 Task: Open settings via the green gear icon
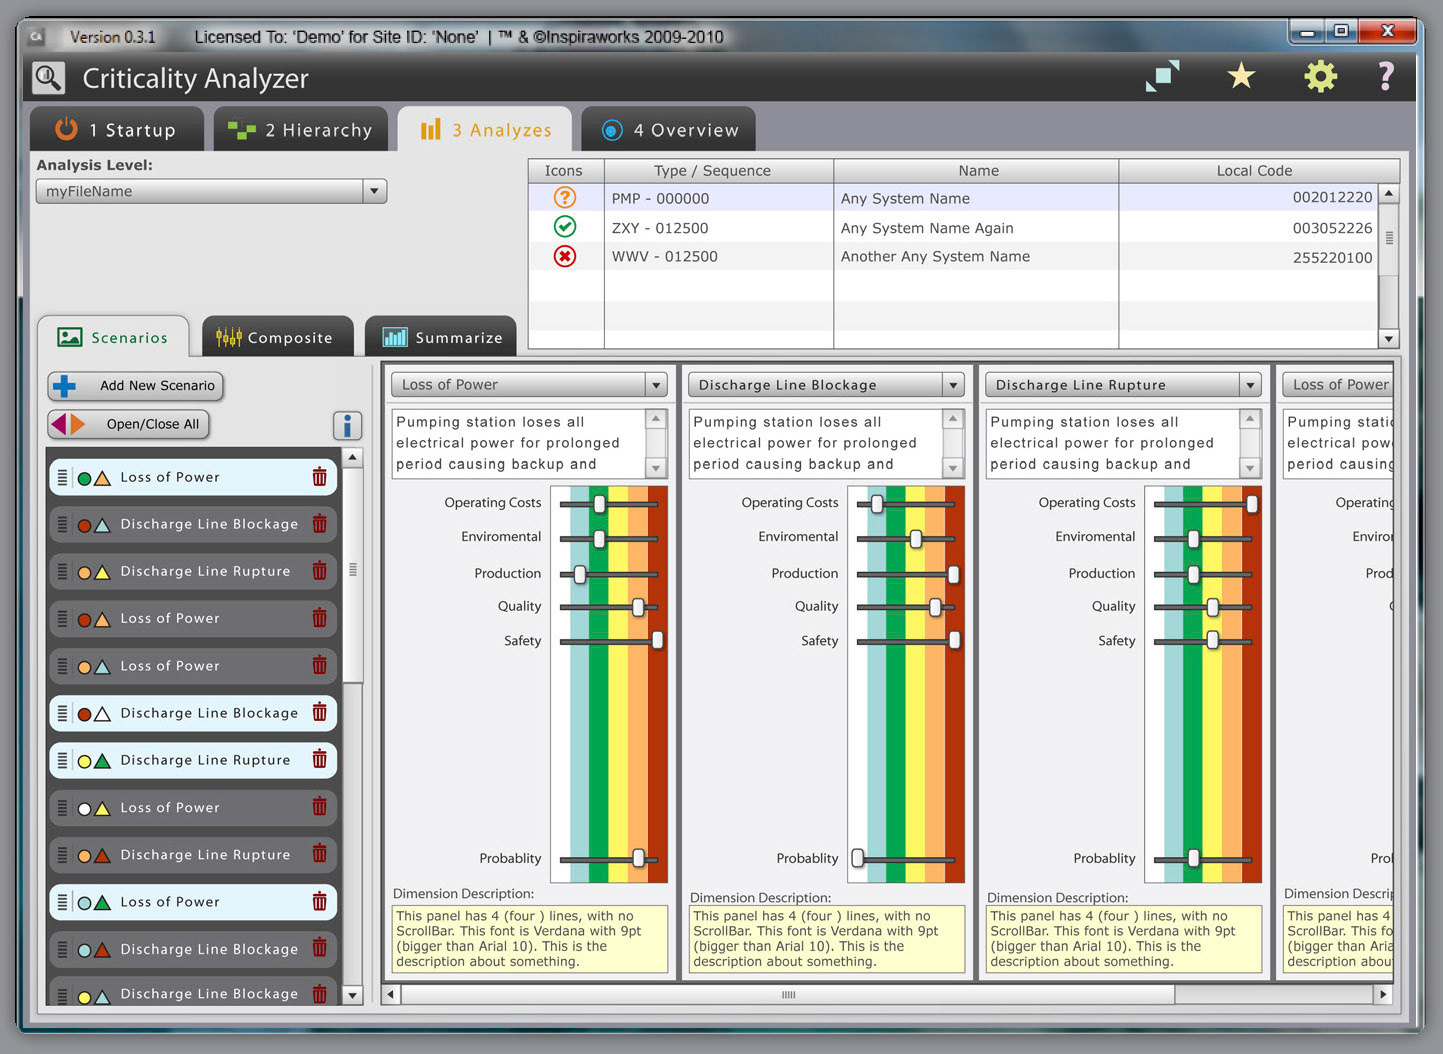tap(1320, 76)
